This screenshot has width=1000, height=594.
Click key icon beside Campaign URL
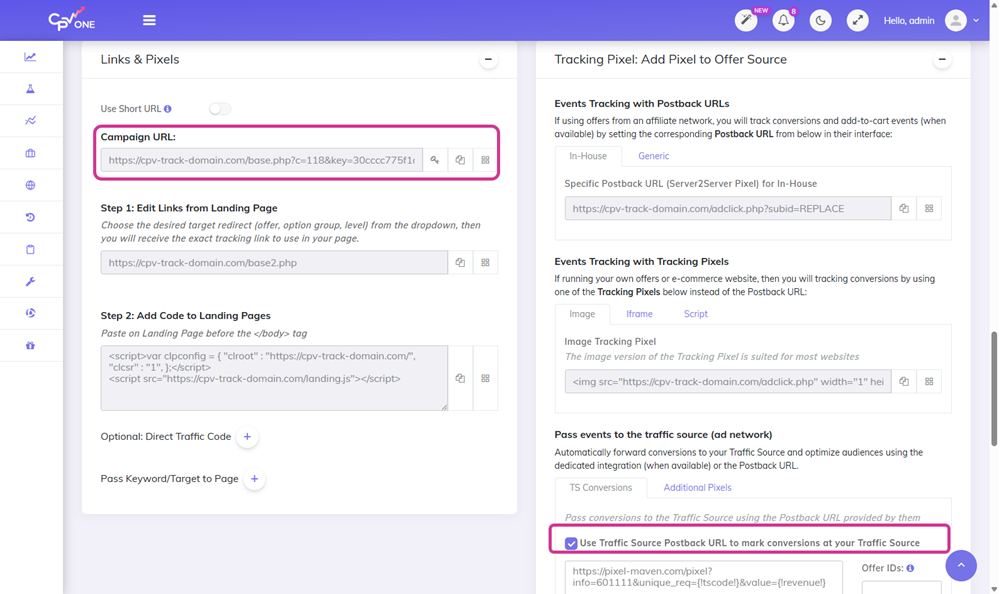pyautogui.click(x=435, y=160)
